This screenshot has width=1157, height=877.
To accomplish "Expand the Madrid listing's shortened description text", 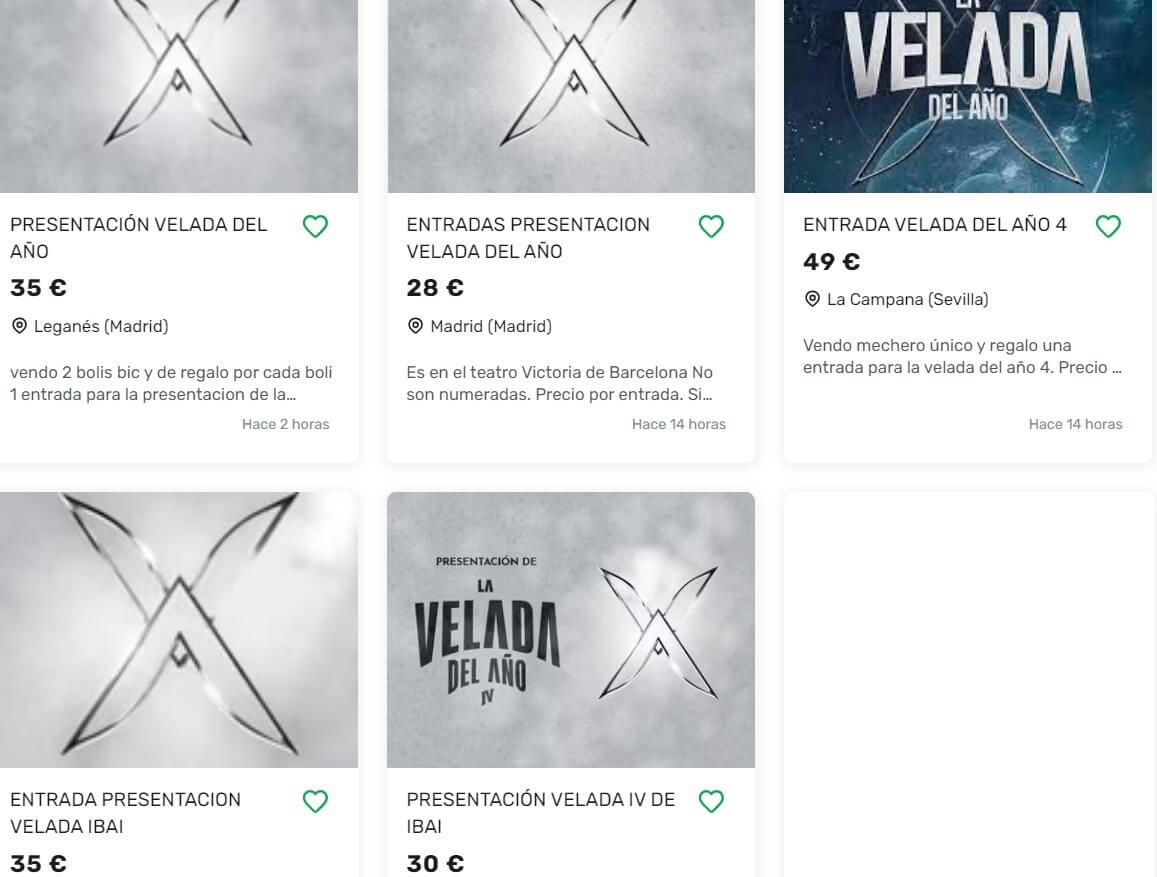I will (x=560, y=382).
